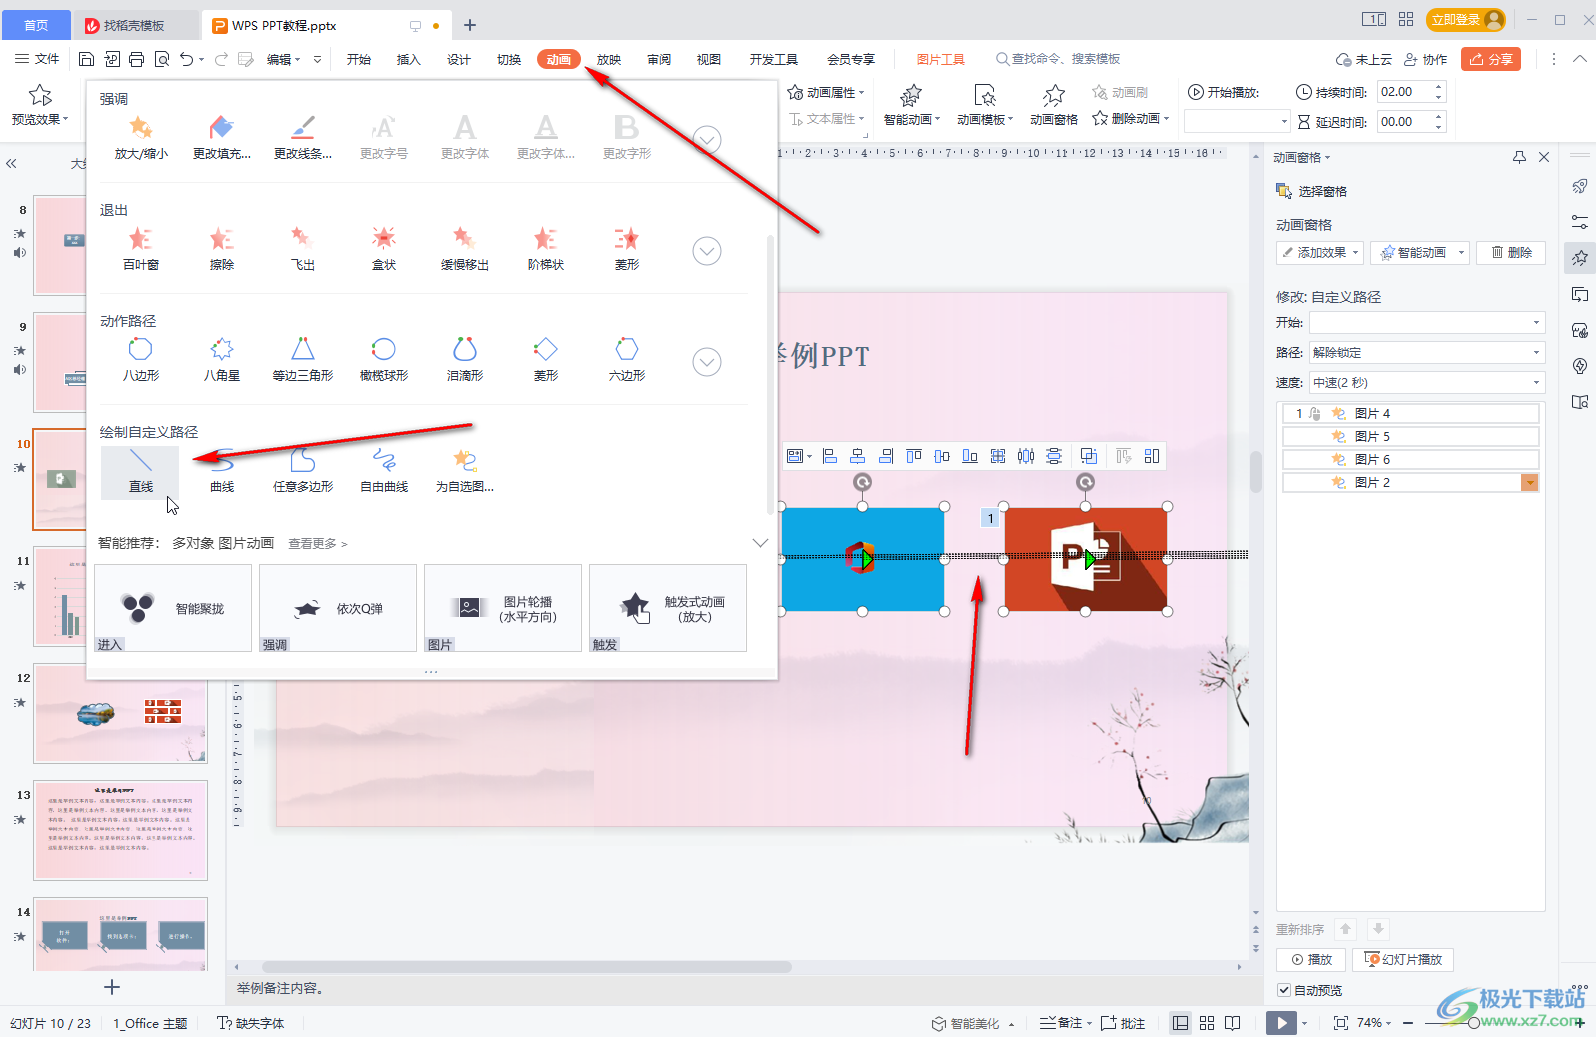The width and height of the screenshot is (1596, 1037).
Task: Switch to slide sorter view in status bar
Action: tap(1207, 1023)
